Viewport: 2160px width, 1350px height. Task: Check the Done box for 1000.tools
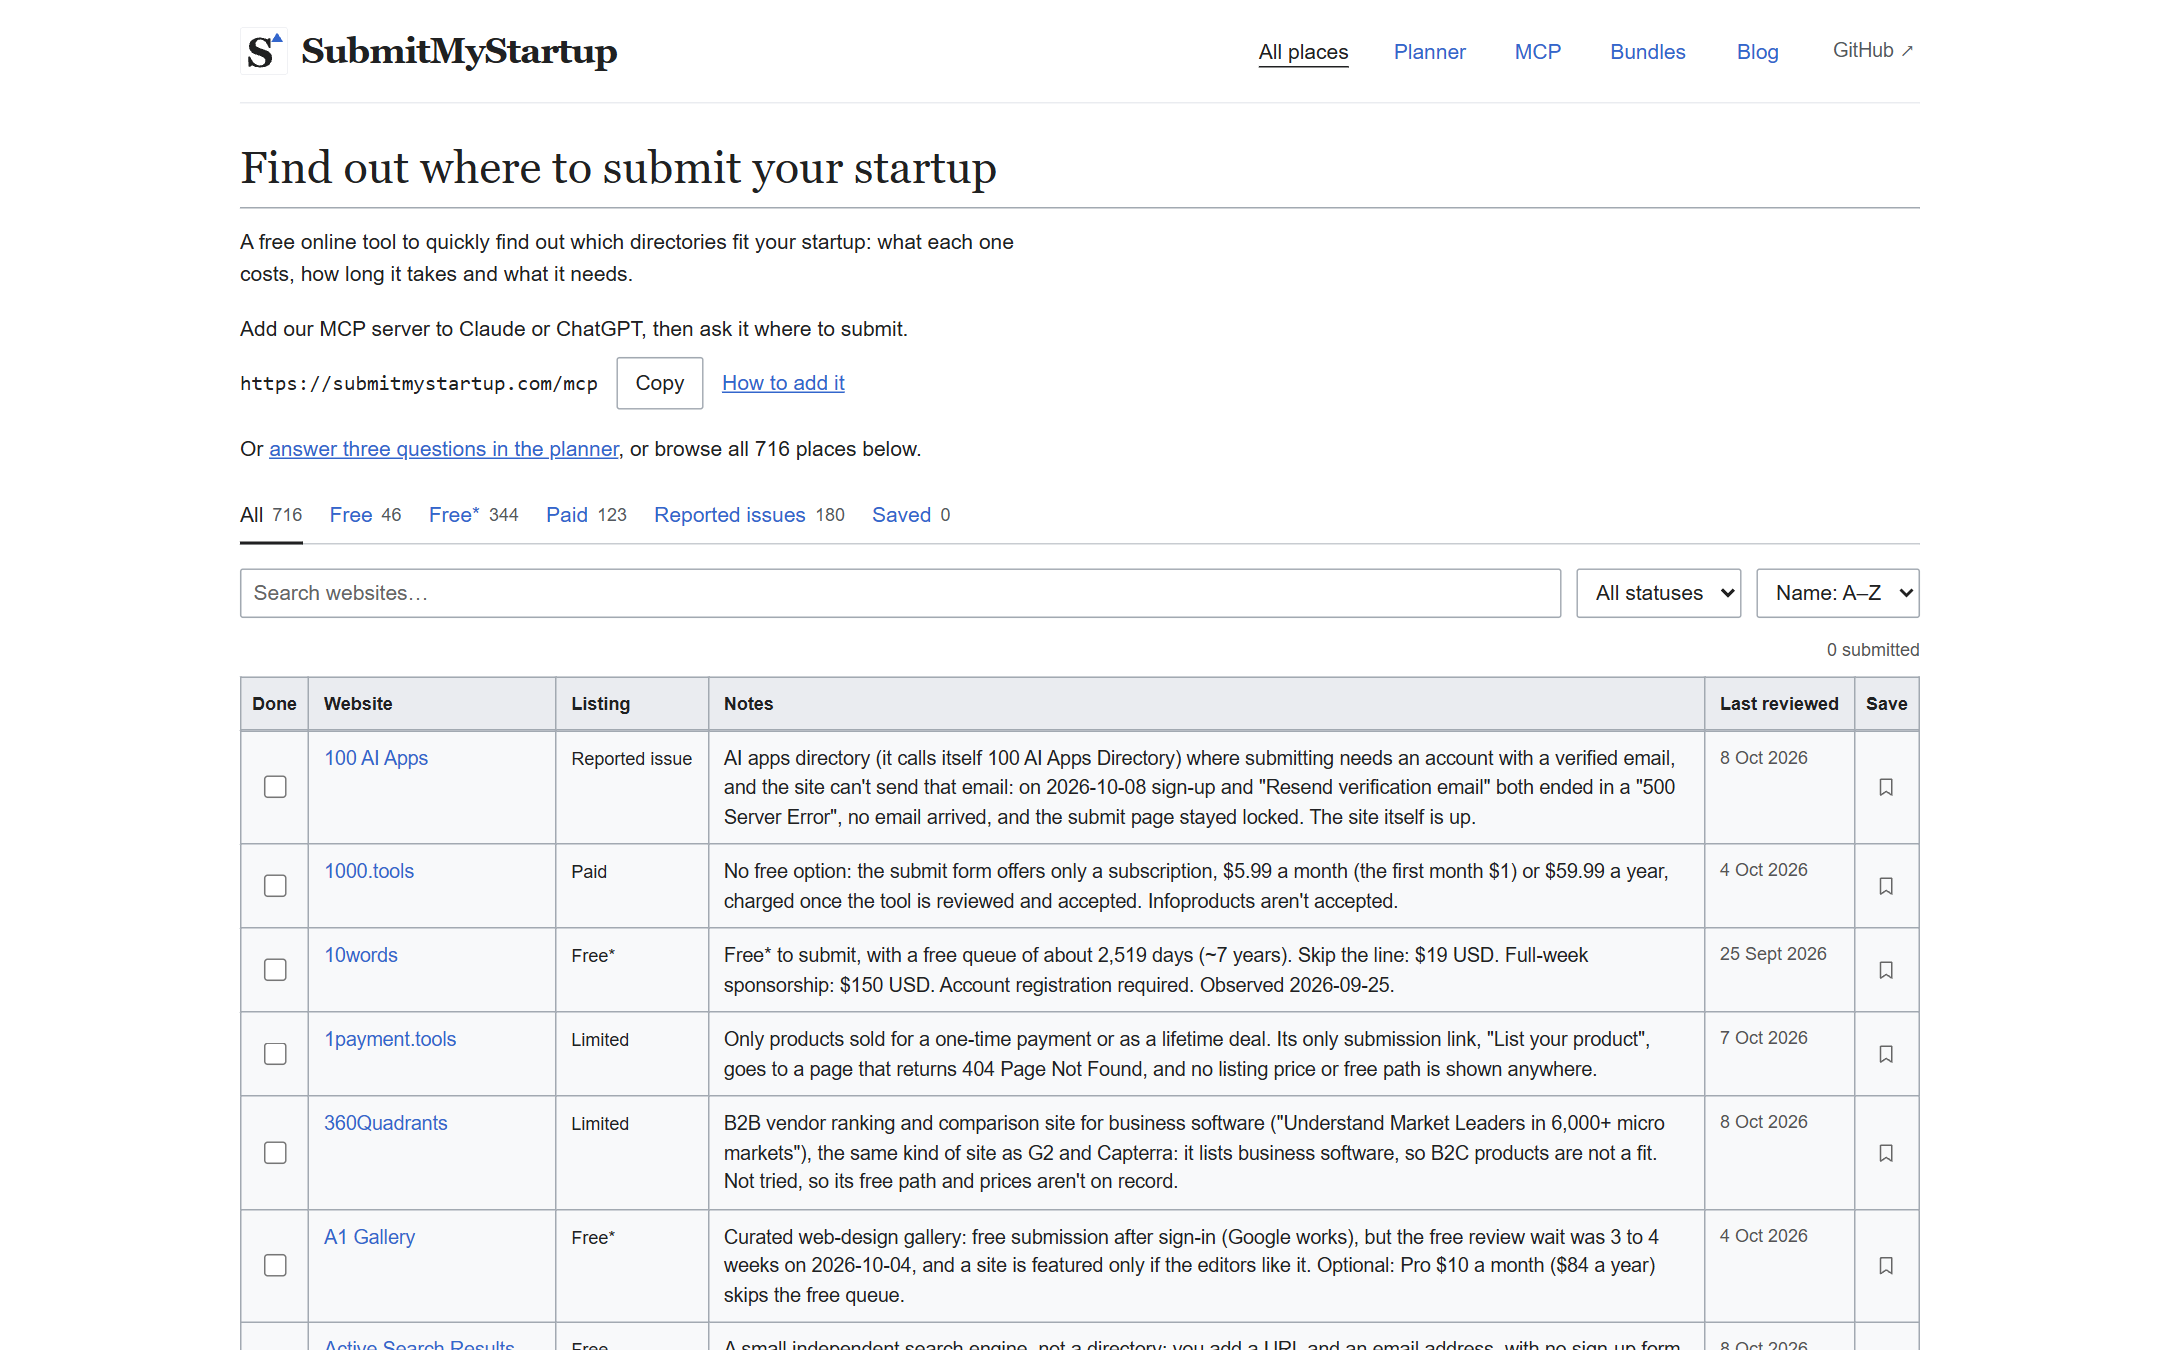(x=275, y=886)
